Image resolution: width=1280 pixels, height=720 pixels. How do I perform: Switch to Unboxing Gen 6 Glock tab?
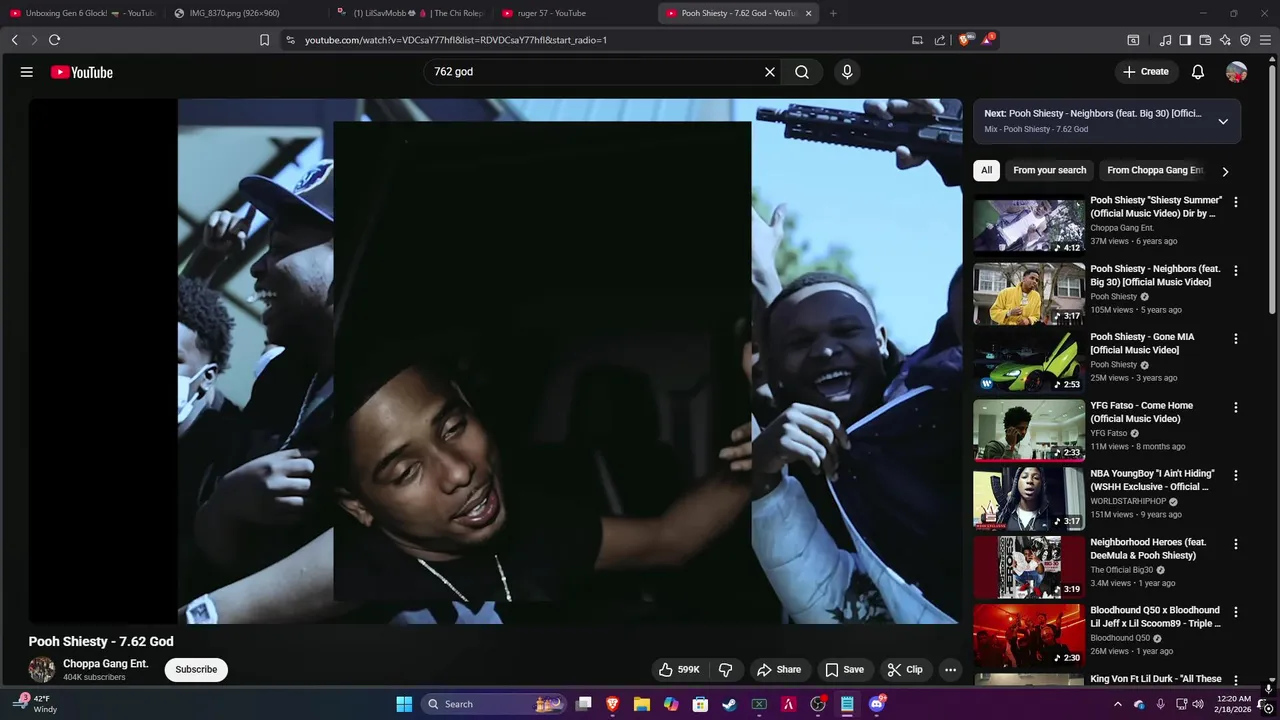coord(83,13)
